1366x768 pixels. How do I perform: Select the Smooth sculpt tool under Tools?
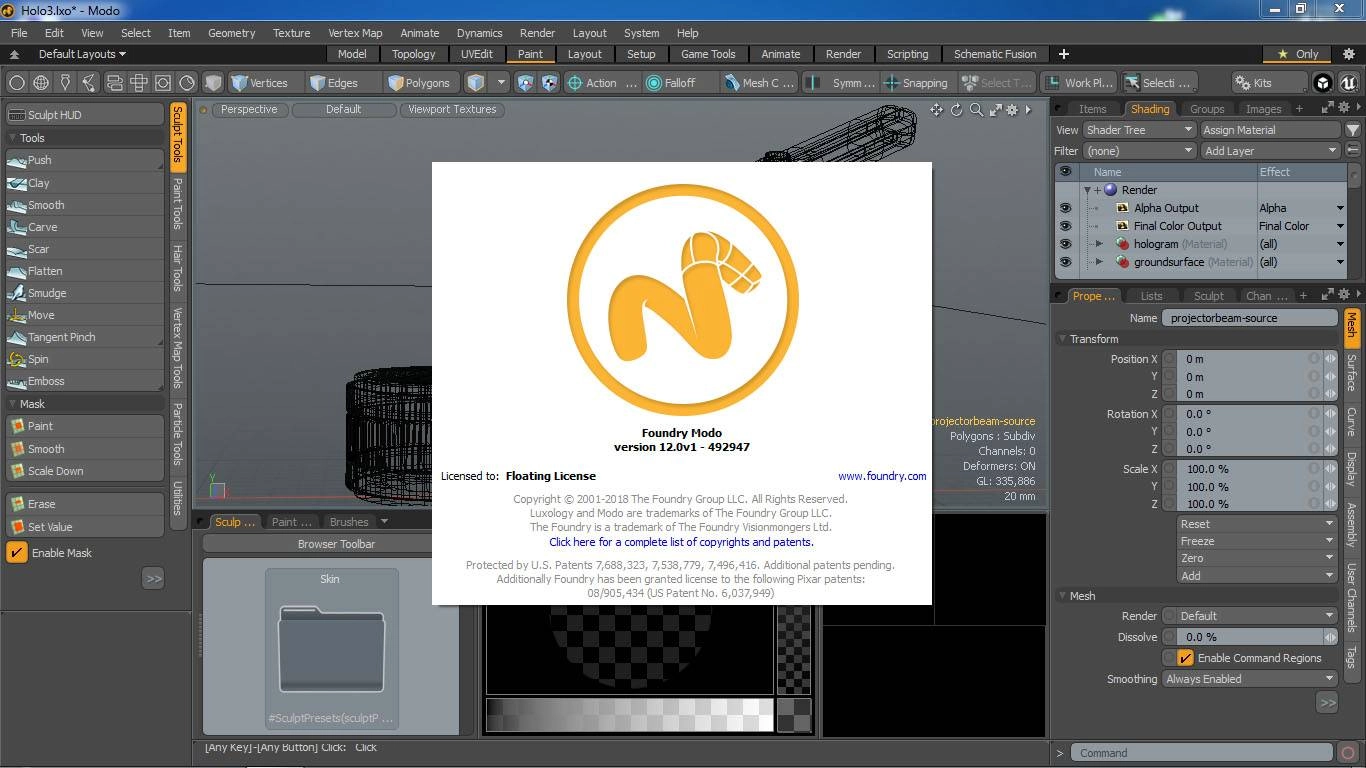[84, 205]
